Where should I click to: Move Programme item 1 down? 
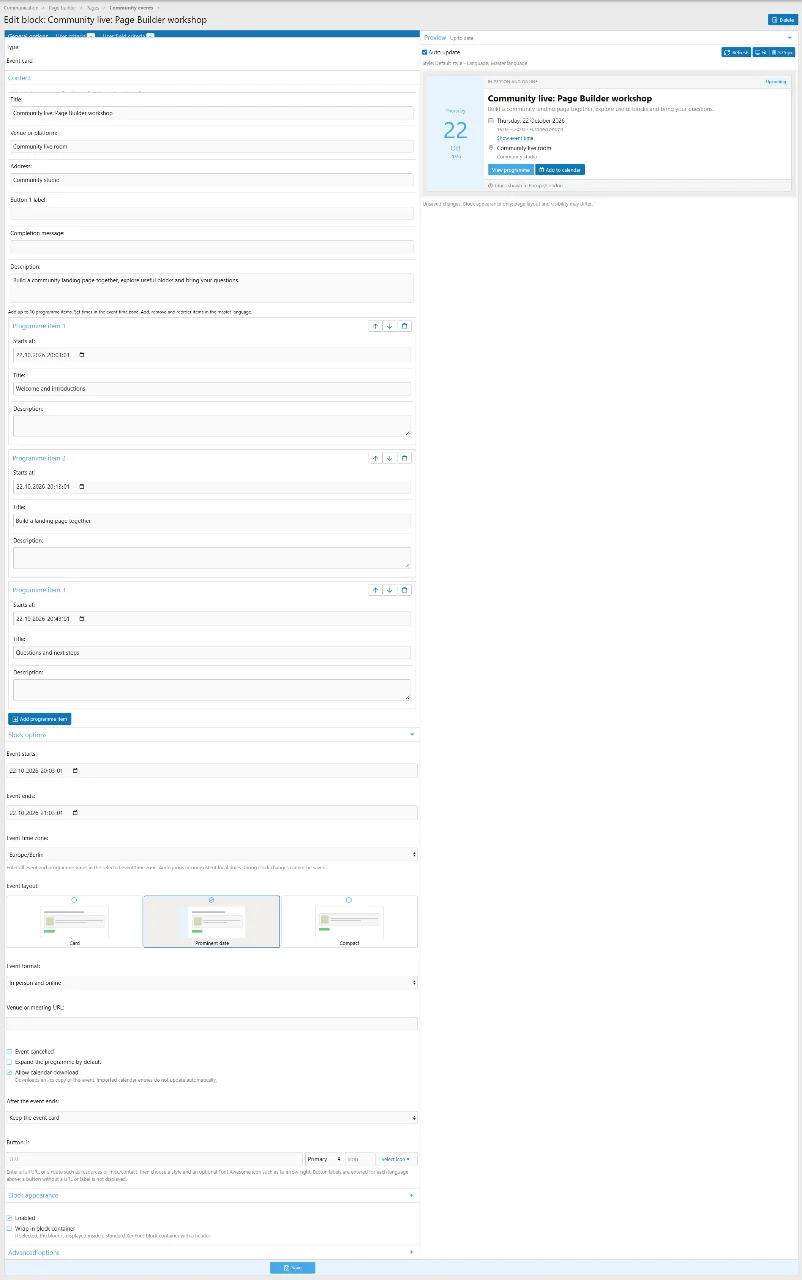click(x=390, y=326)
